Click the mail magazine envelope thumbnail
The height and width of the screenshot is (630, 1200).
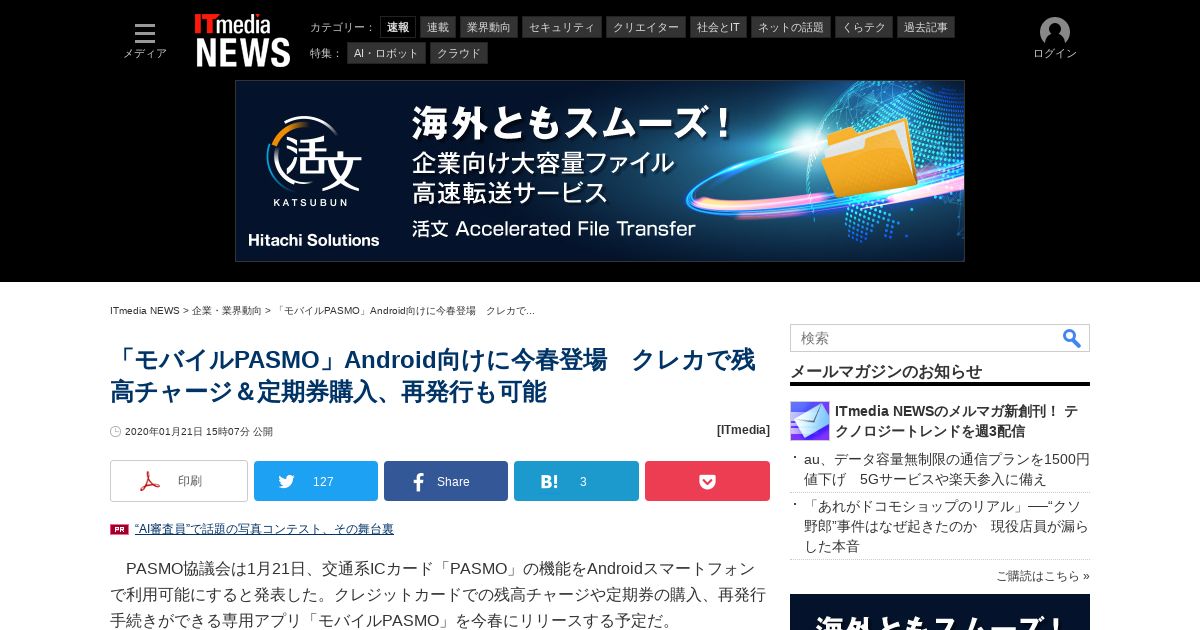[x=810, y=421]
